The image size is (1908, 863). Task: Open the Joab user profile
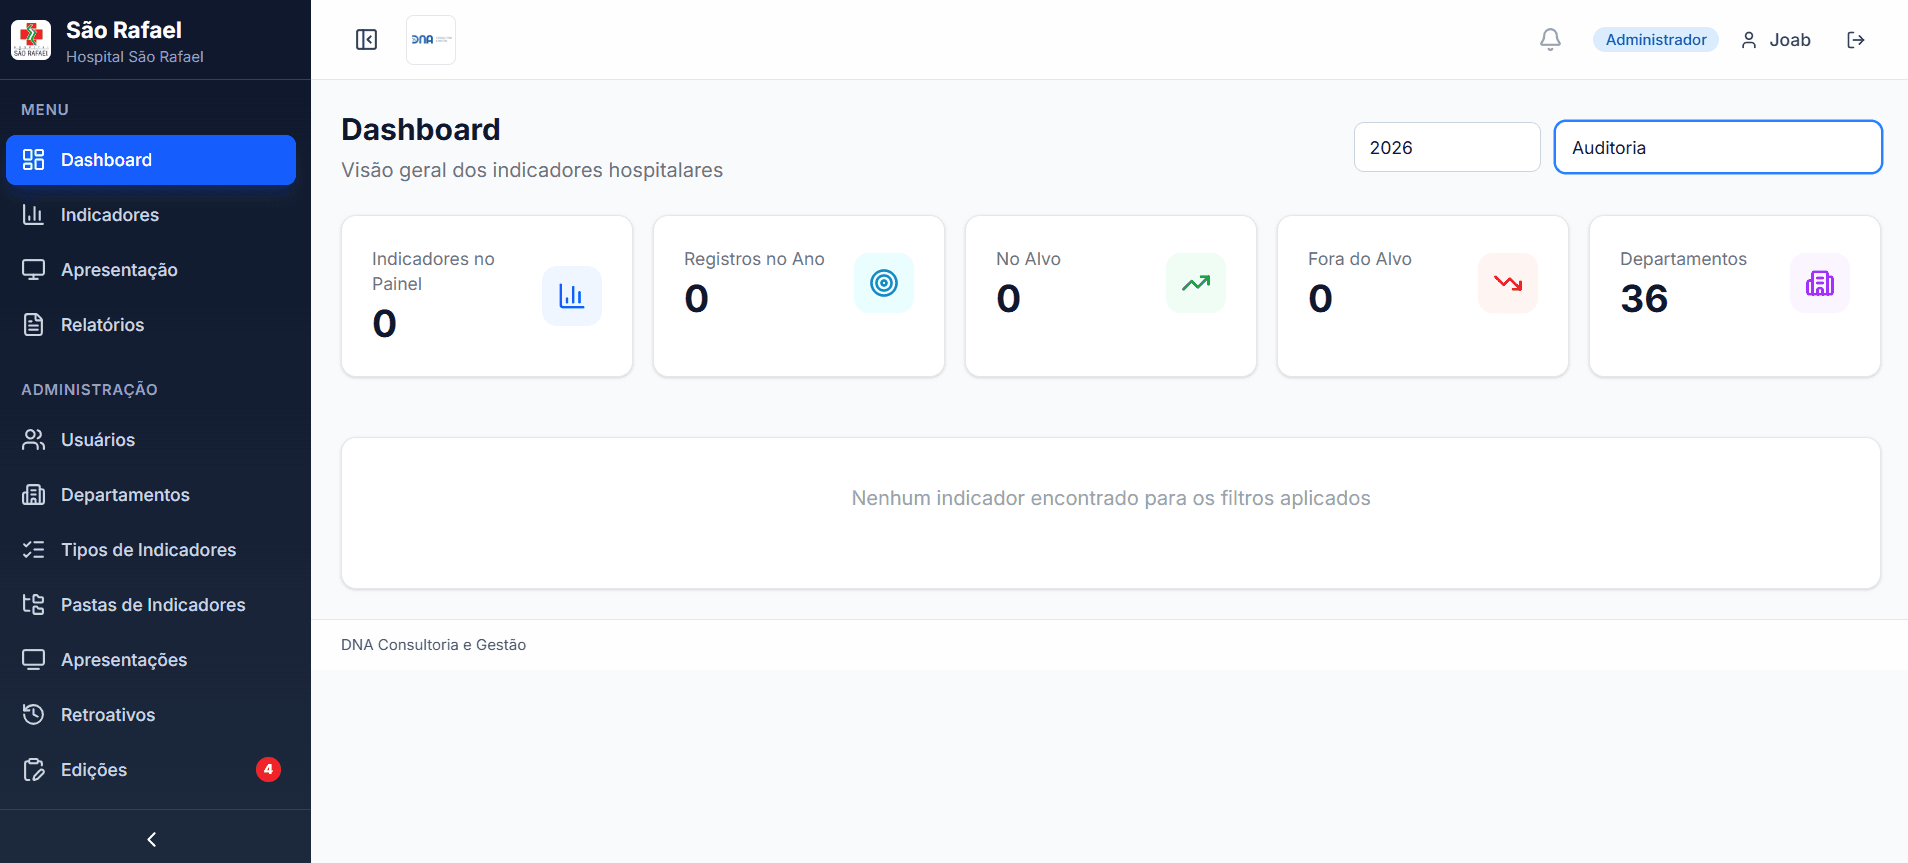tap(1776, 40)
